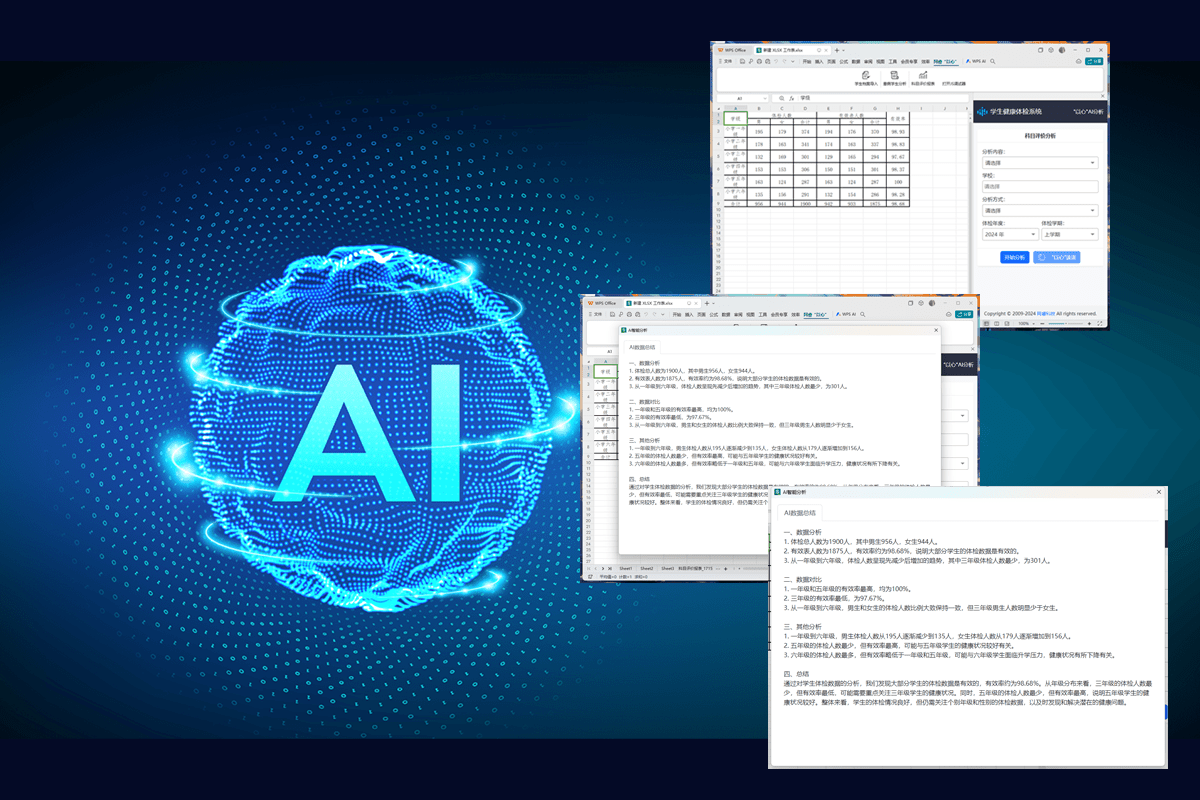
Task: Switch to the Sheet2 tab
Action: pyautogui.click(x=648, y=567)
